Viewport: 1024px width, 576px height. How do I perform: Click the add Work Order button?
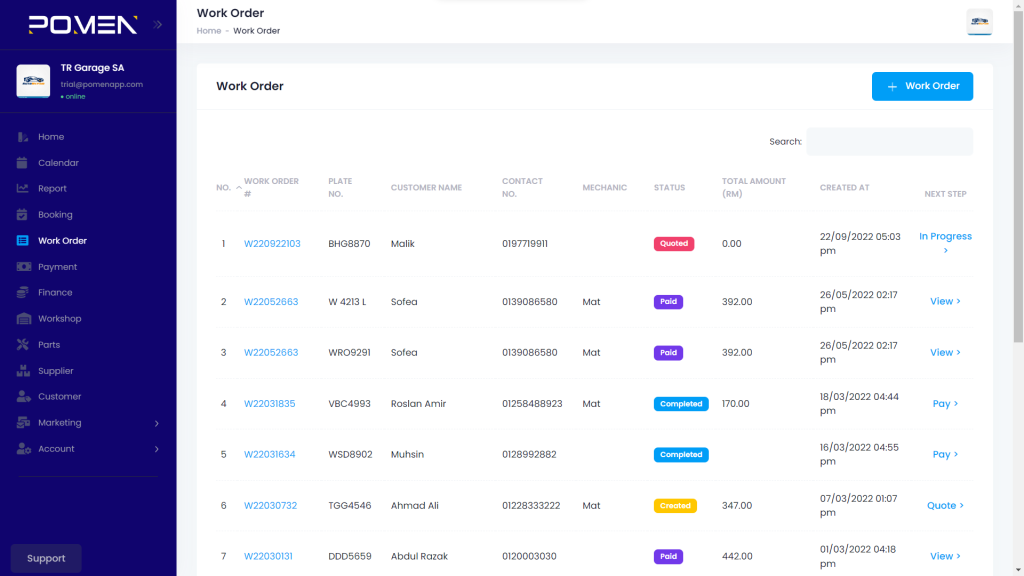point(922,86)
